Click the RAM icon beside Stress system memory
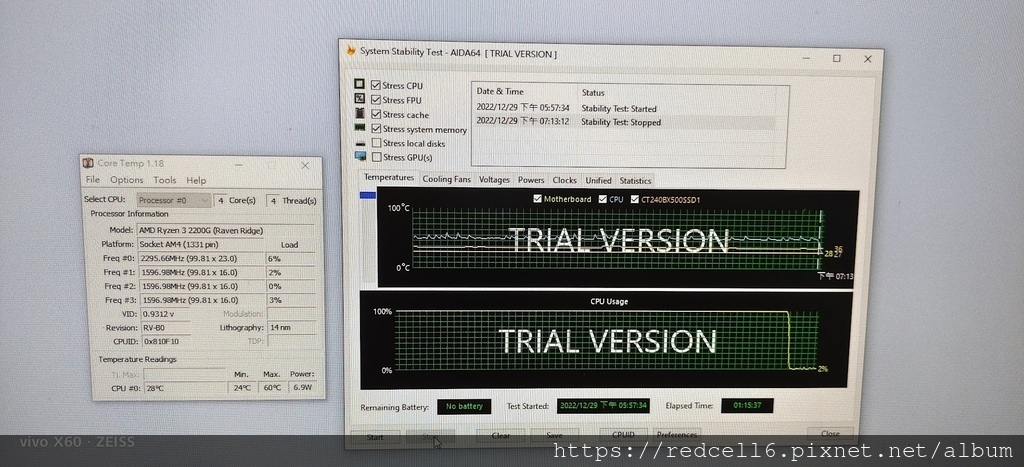Image resolution: width=1024 pixels, height=467 pixels. [x=360, y=128]
